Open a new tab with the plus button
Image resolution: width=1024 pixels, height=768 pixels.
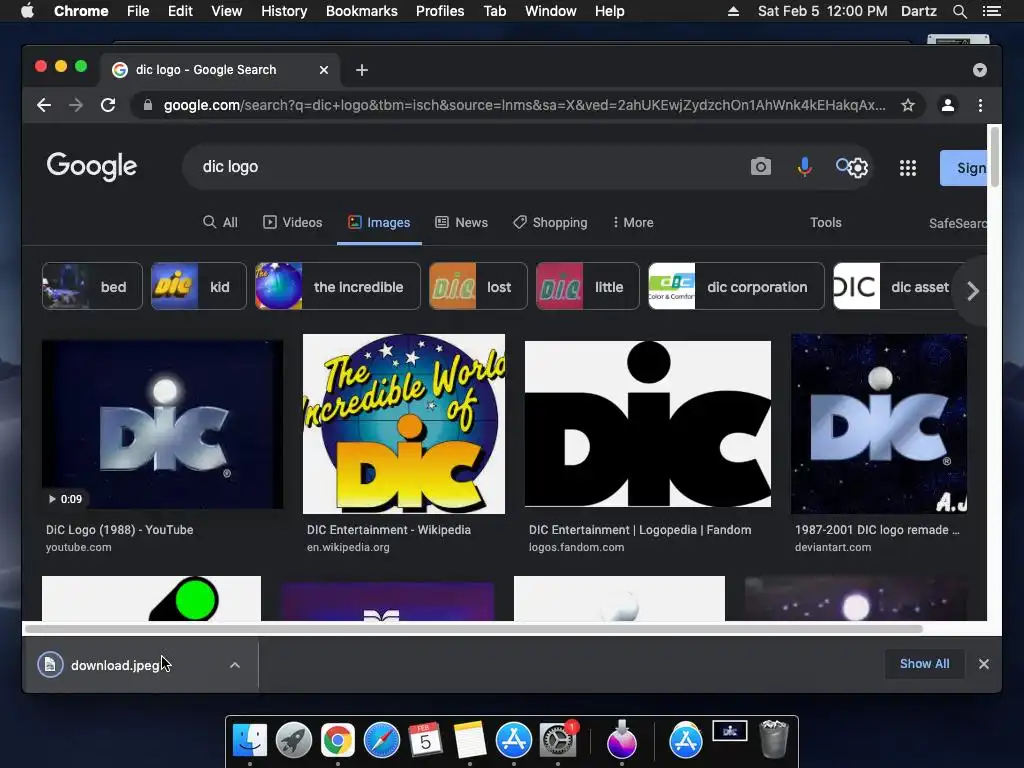click(x=362, y=70)
